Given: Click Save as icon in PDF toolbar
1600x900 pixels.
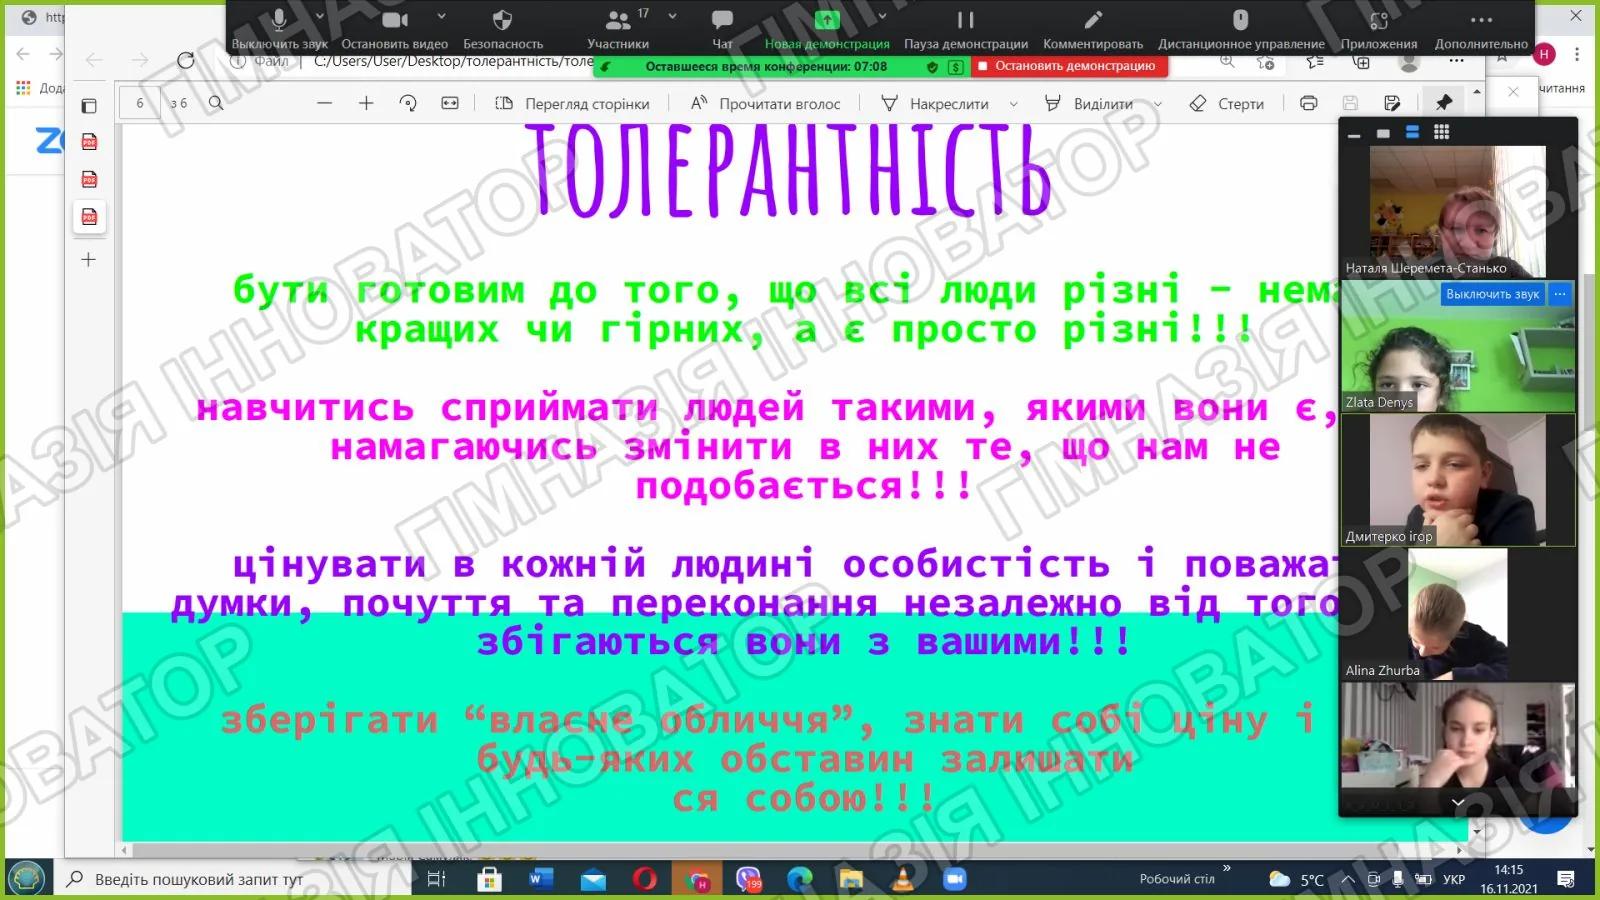Looking at the screenshot, I should coord(1392,103).
